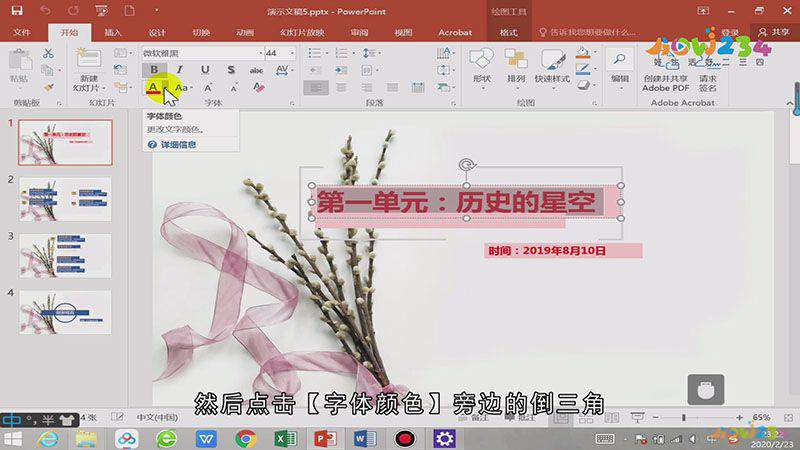Viewport: 800px width, 450px height.
Task: Switch to the 幻灯片放映 Slide Show tab
Action: coord(302,32)
